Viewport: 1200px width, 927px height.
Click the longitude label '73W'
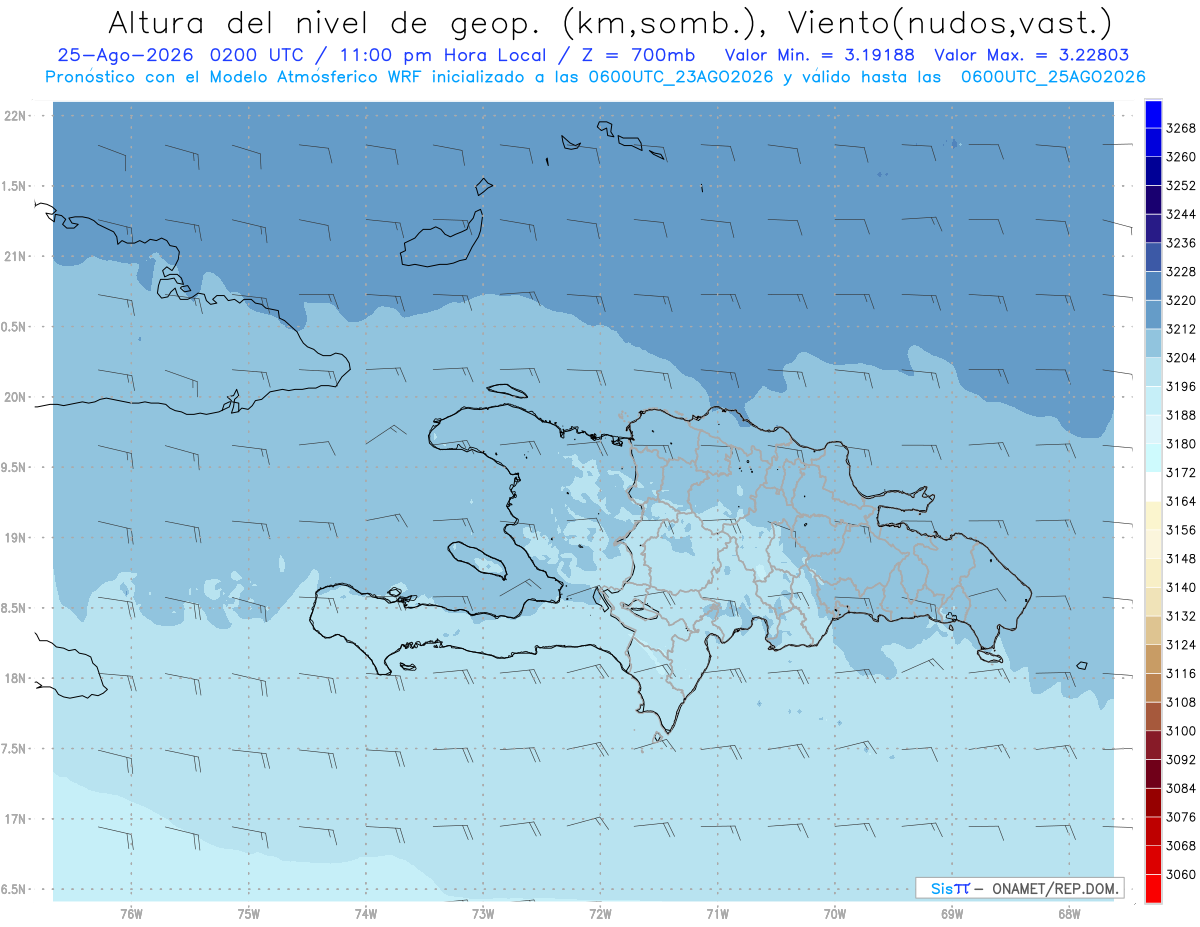point(483,913)
